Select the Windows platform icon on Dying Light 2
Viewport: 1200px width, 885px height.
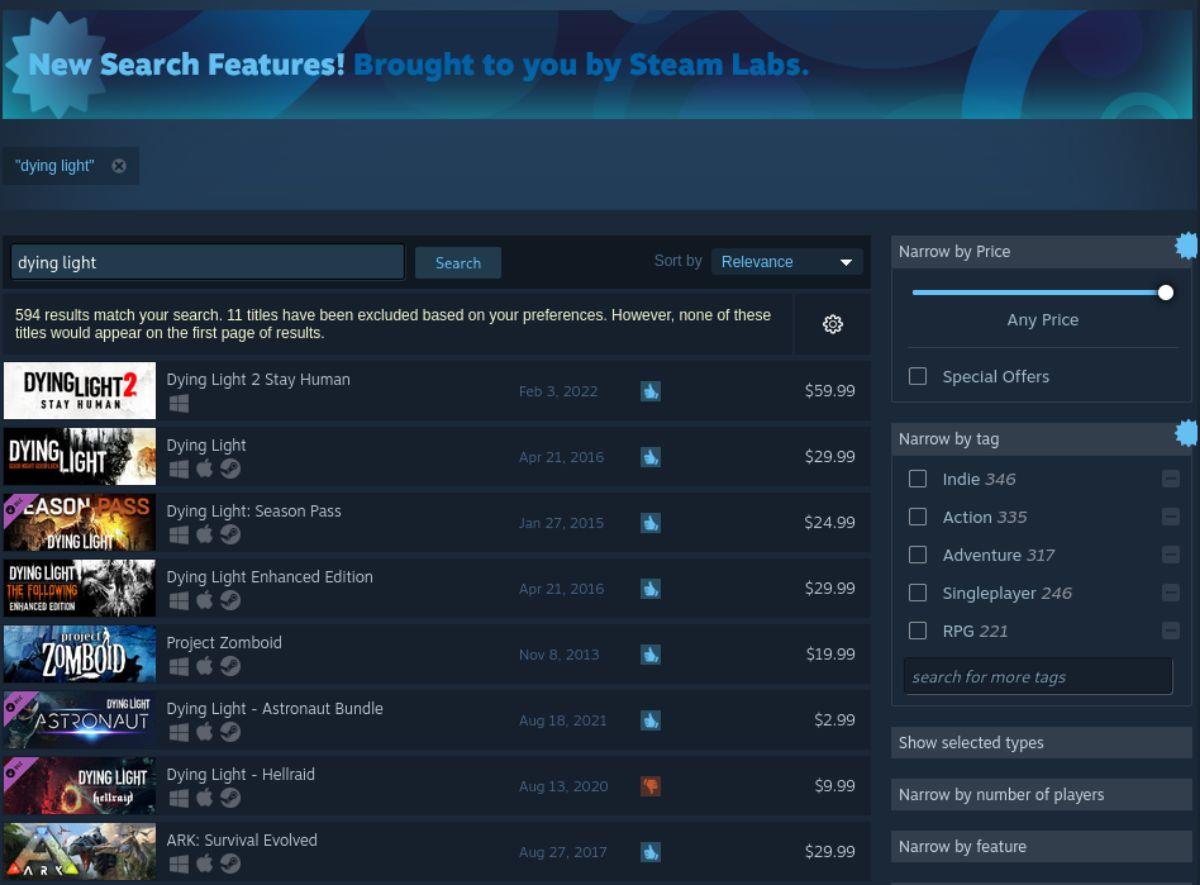[178, 403]
